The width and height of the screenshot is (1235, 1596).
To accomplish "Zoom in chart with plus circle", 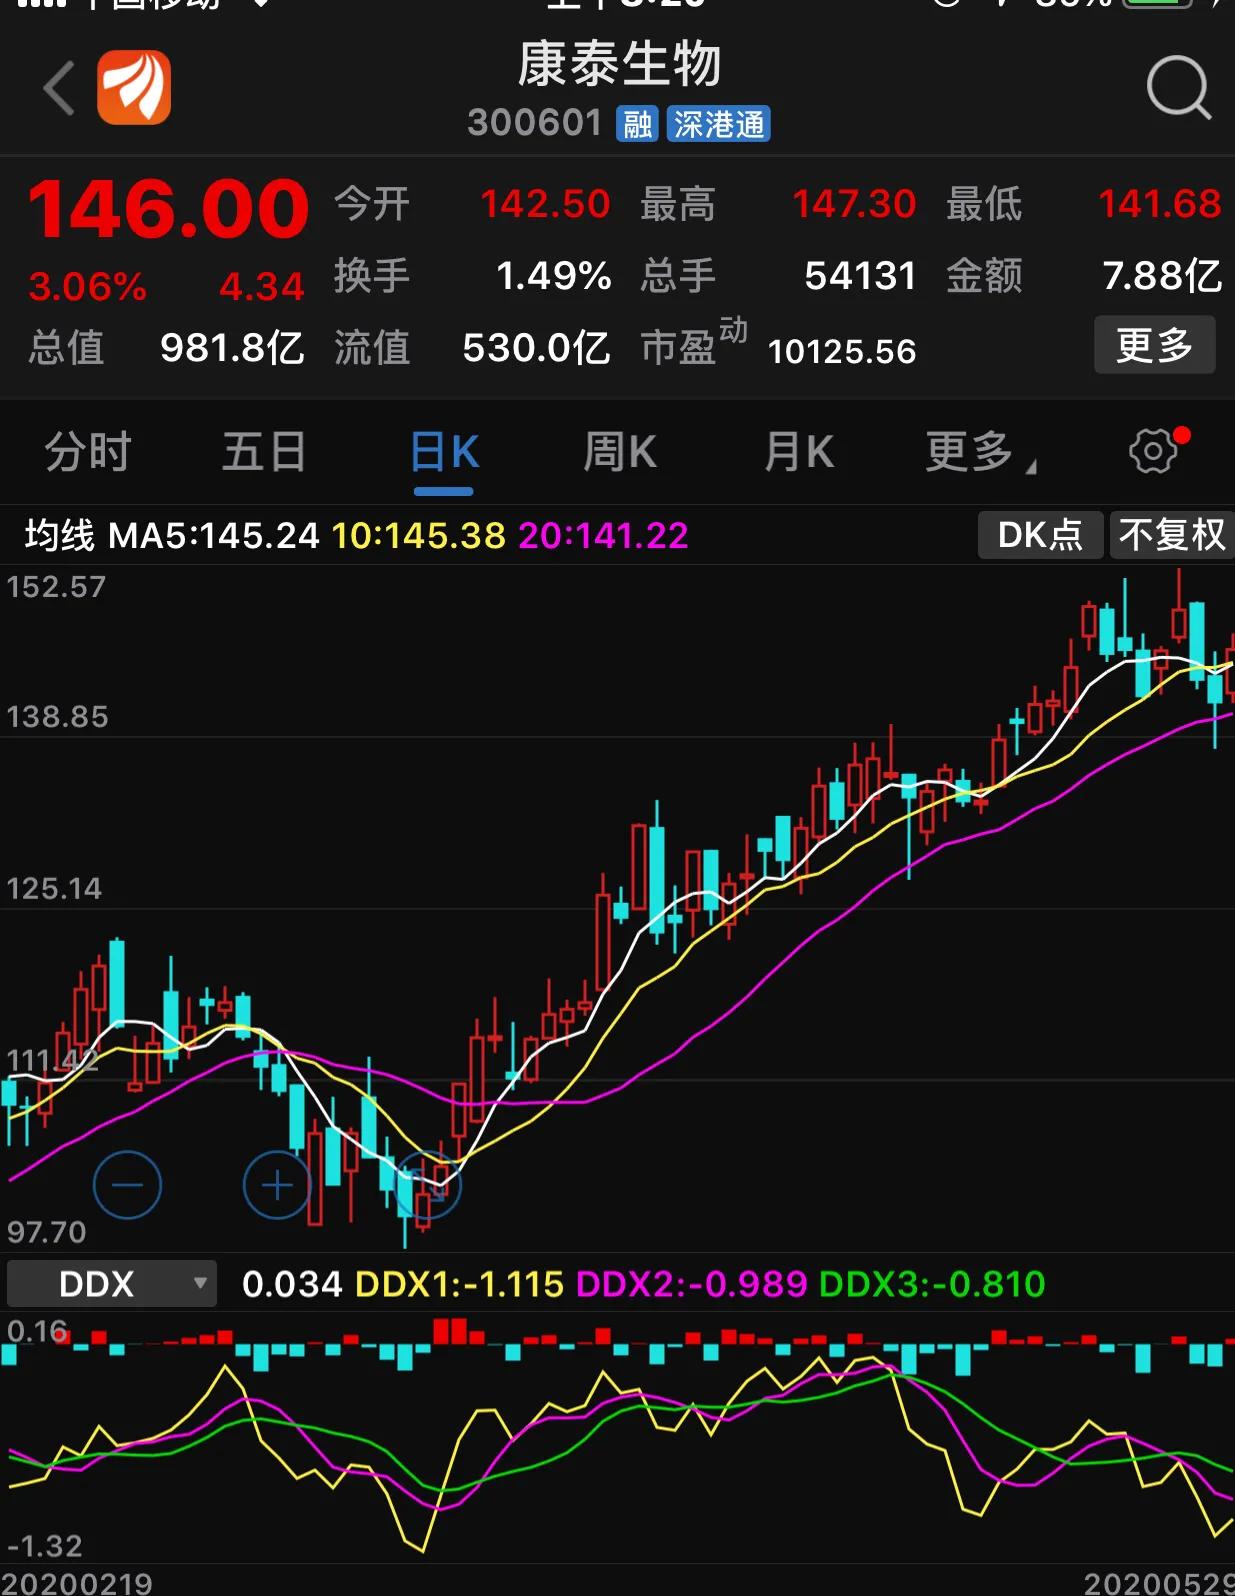I will click(x=277, y=1185).
